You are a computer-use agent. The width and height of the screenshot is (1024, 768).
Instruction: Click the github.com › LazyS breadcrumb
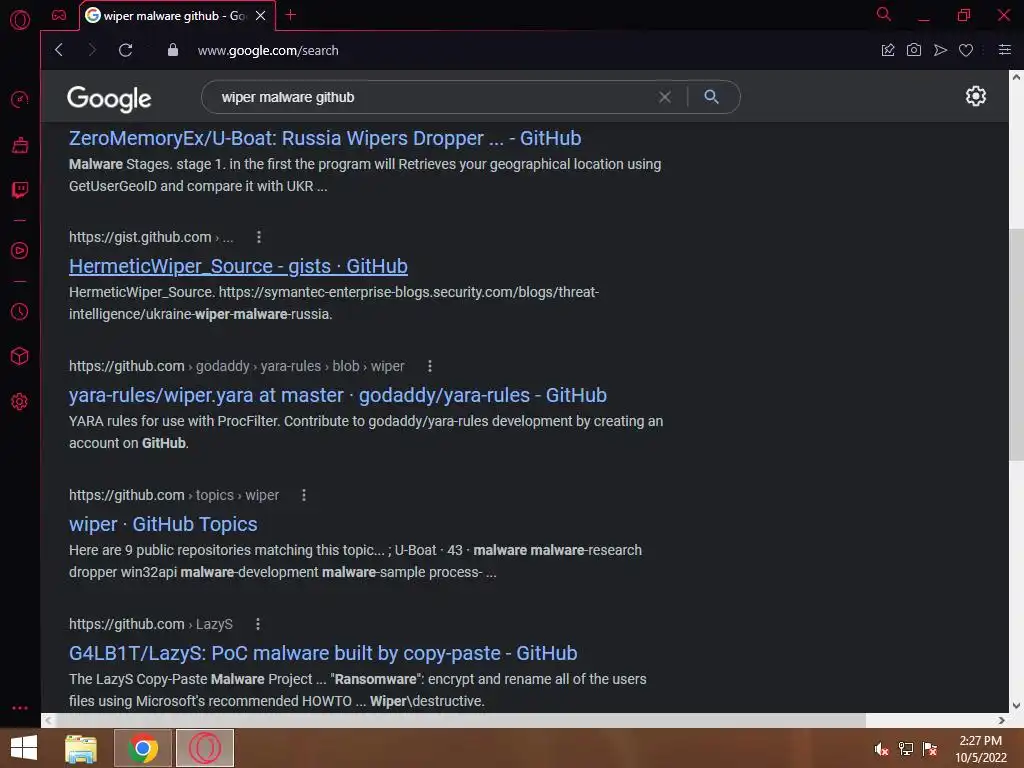pyautogui.click(x=151, y=624)
